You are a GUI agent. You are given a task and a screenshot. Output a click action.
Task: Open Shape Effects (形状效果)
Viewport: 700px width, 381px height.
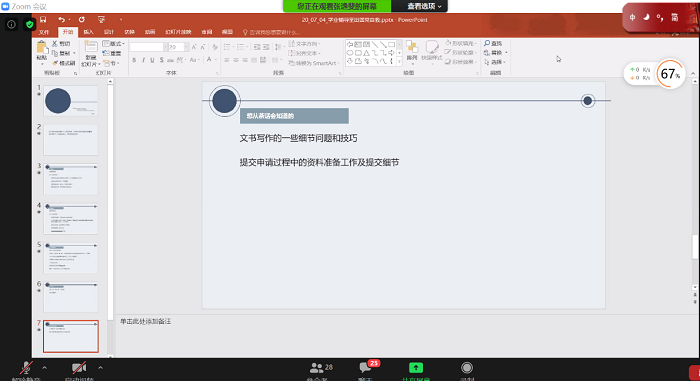(x=461, y=62)
